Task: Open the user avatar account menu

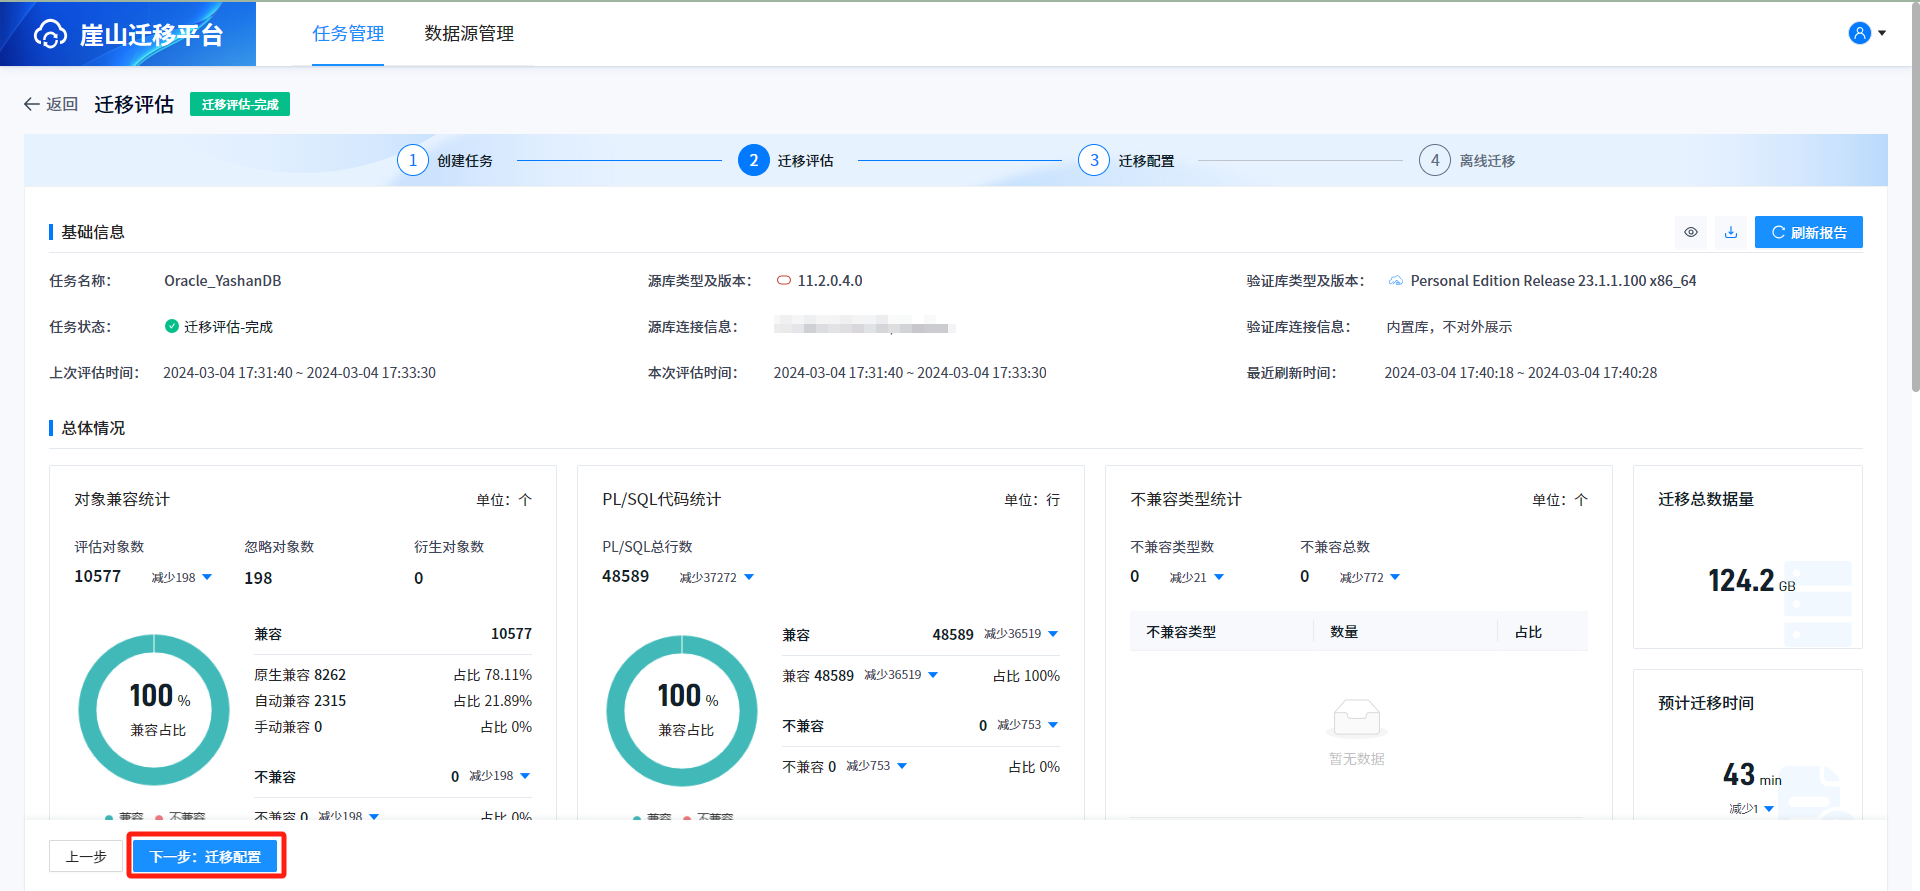Action: [1859, 33]
